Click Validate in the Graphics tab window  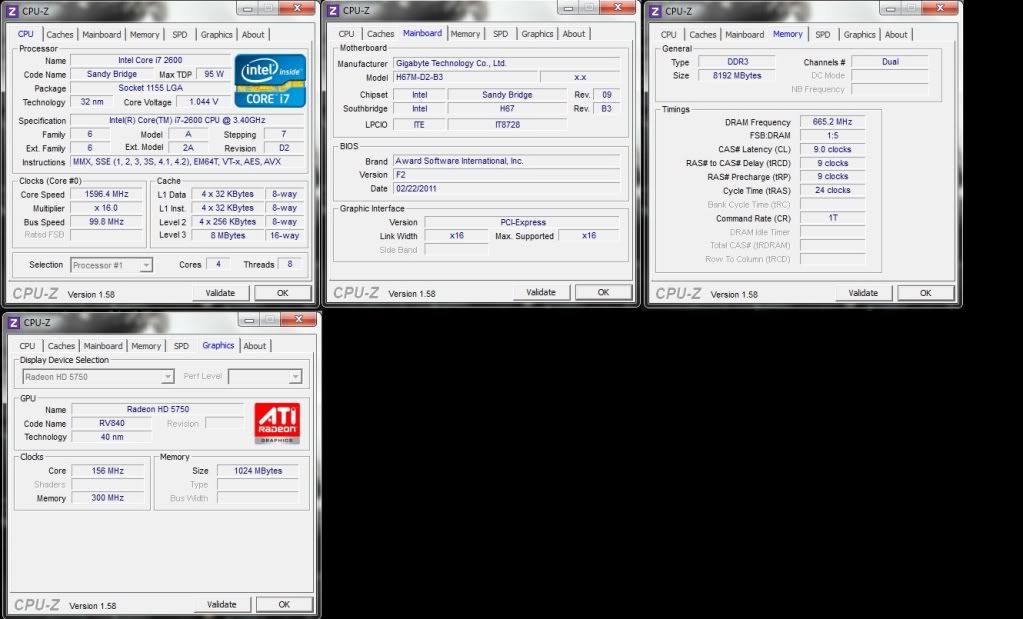point(222,605)
